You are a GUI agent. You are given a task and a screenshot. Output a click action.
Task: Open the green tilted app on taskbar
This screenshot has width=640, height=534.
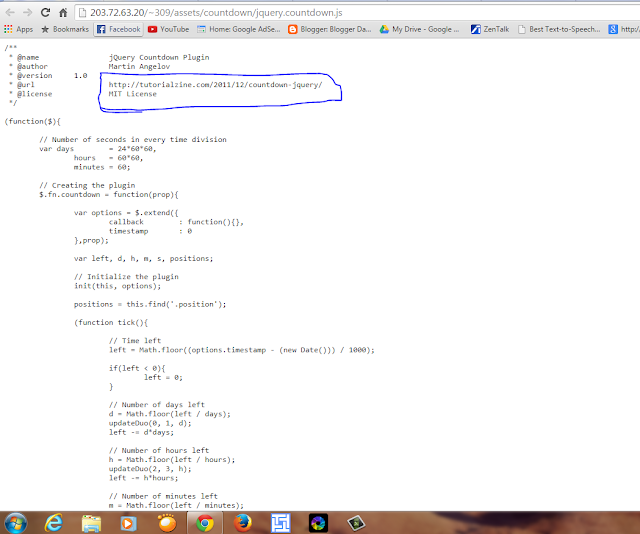356,523
